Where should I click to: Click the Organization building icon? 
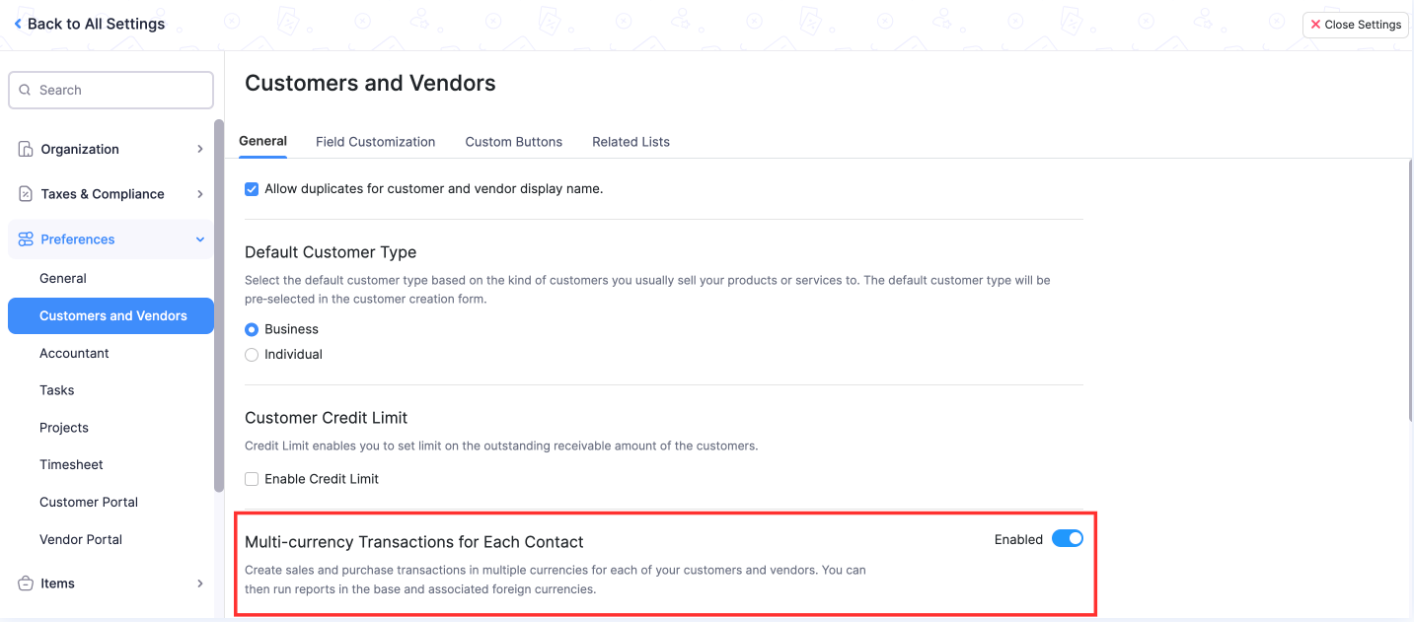point(26,149)
